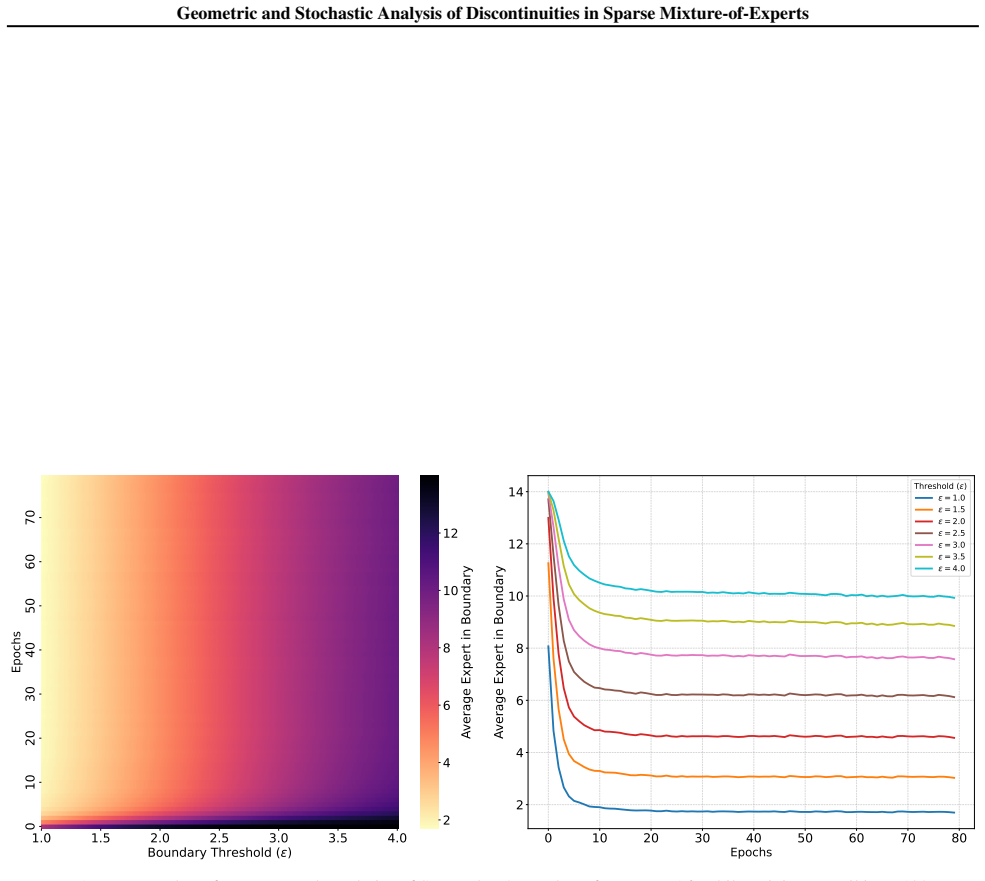Screen dimensions: 985x881
Task: Click the magma colorbar gradient beside the heatmap
Action: (x=429, y=652)
